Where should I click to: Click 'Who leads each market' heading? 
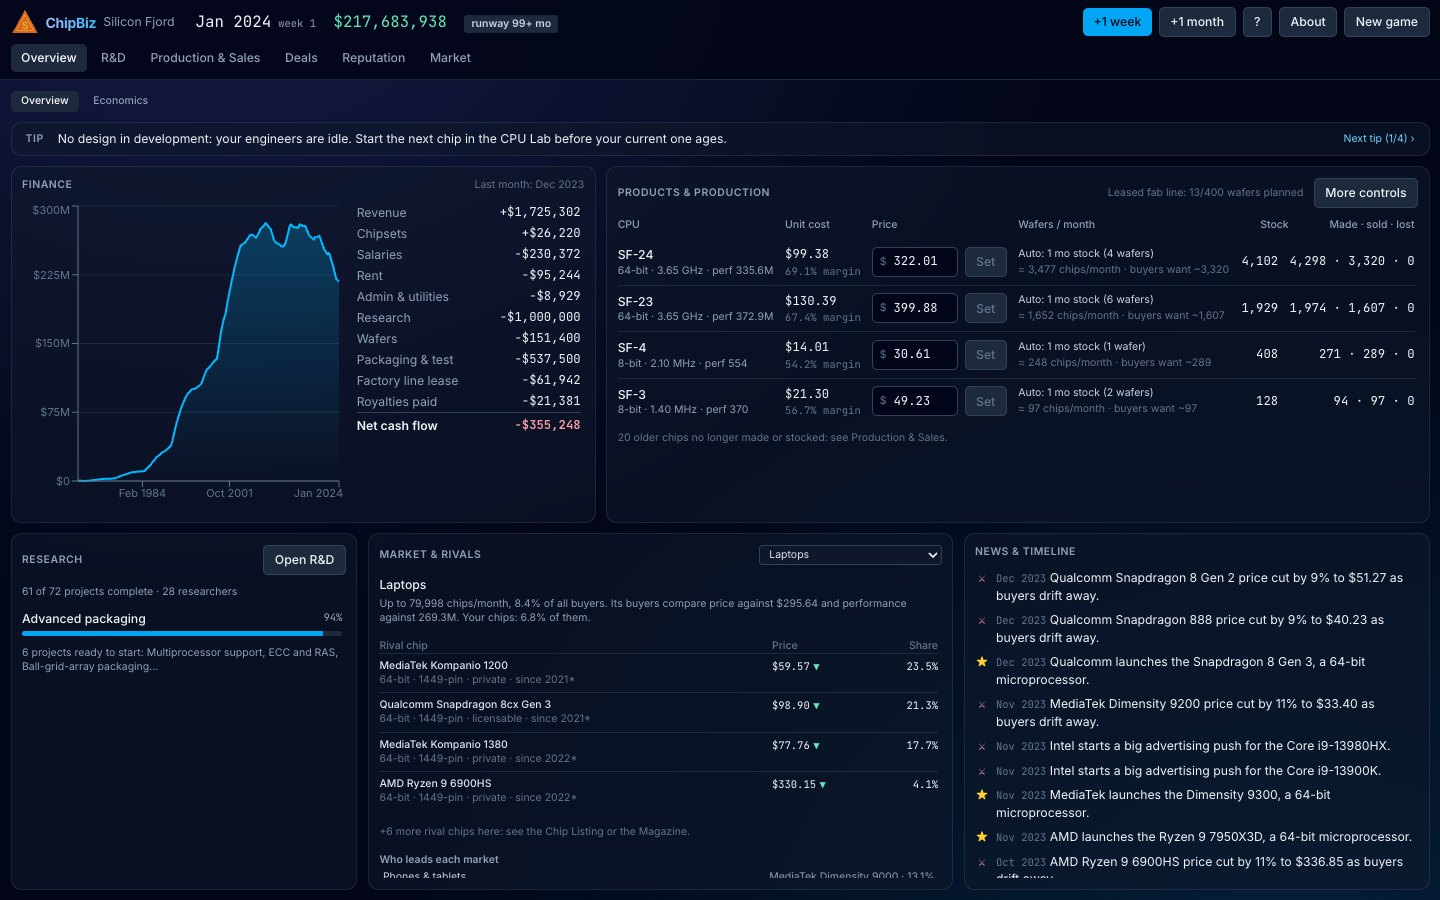[439, 860]
